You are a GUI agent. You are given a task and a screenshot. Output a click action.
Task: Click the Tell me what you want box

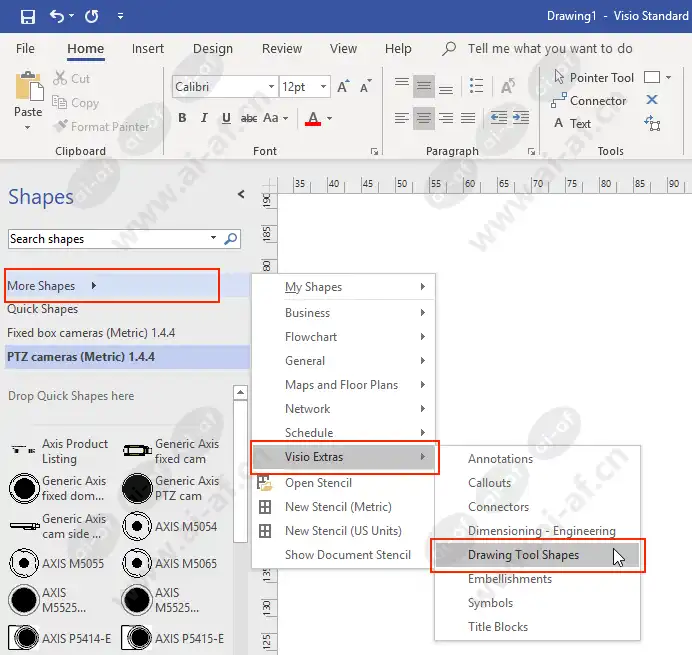coord(550,48)
